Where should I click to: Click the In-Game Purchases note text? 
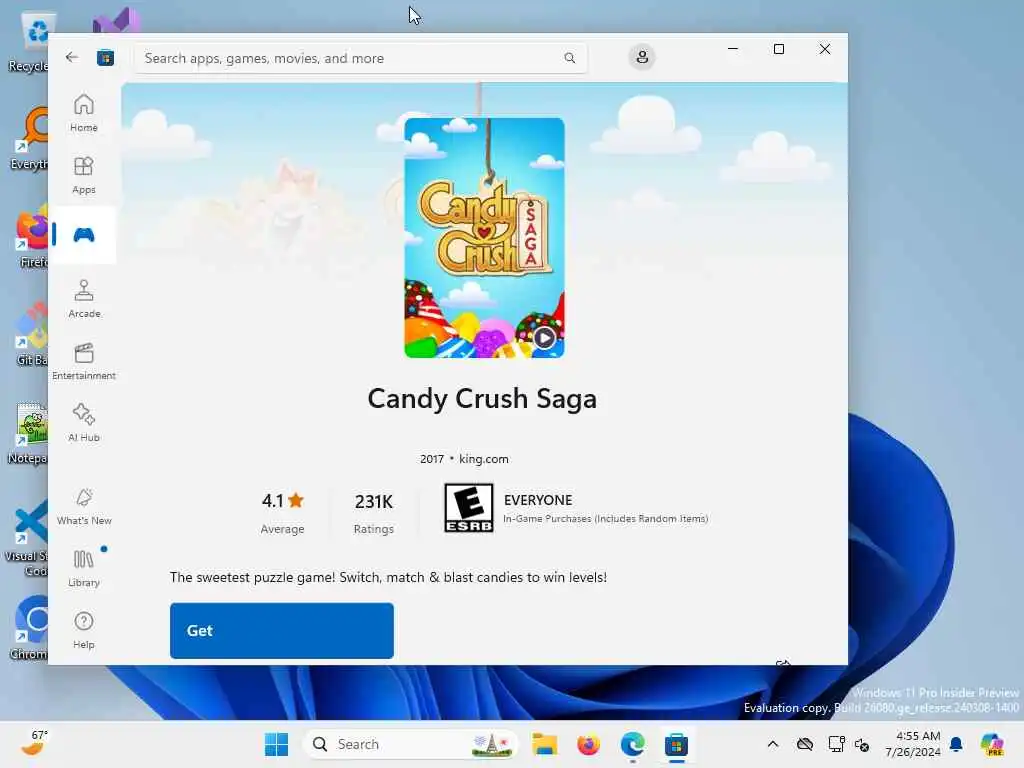[605, 519]
